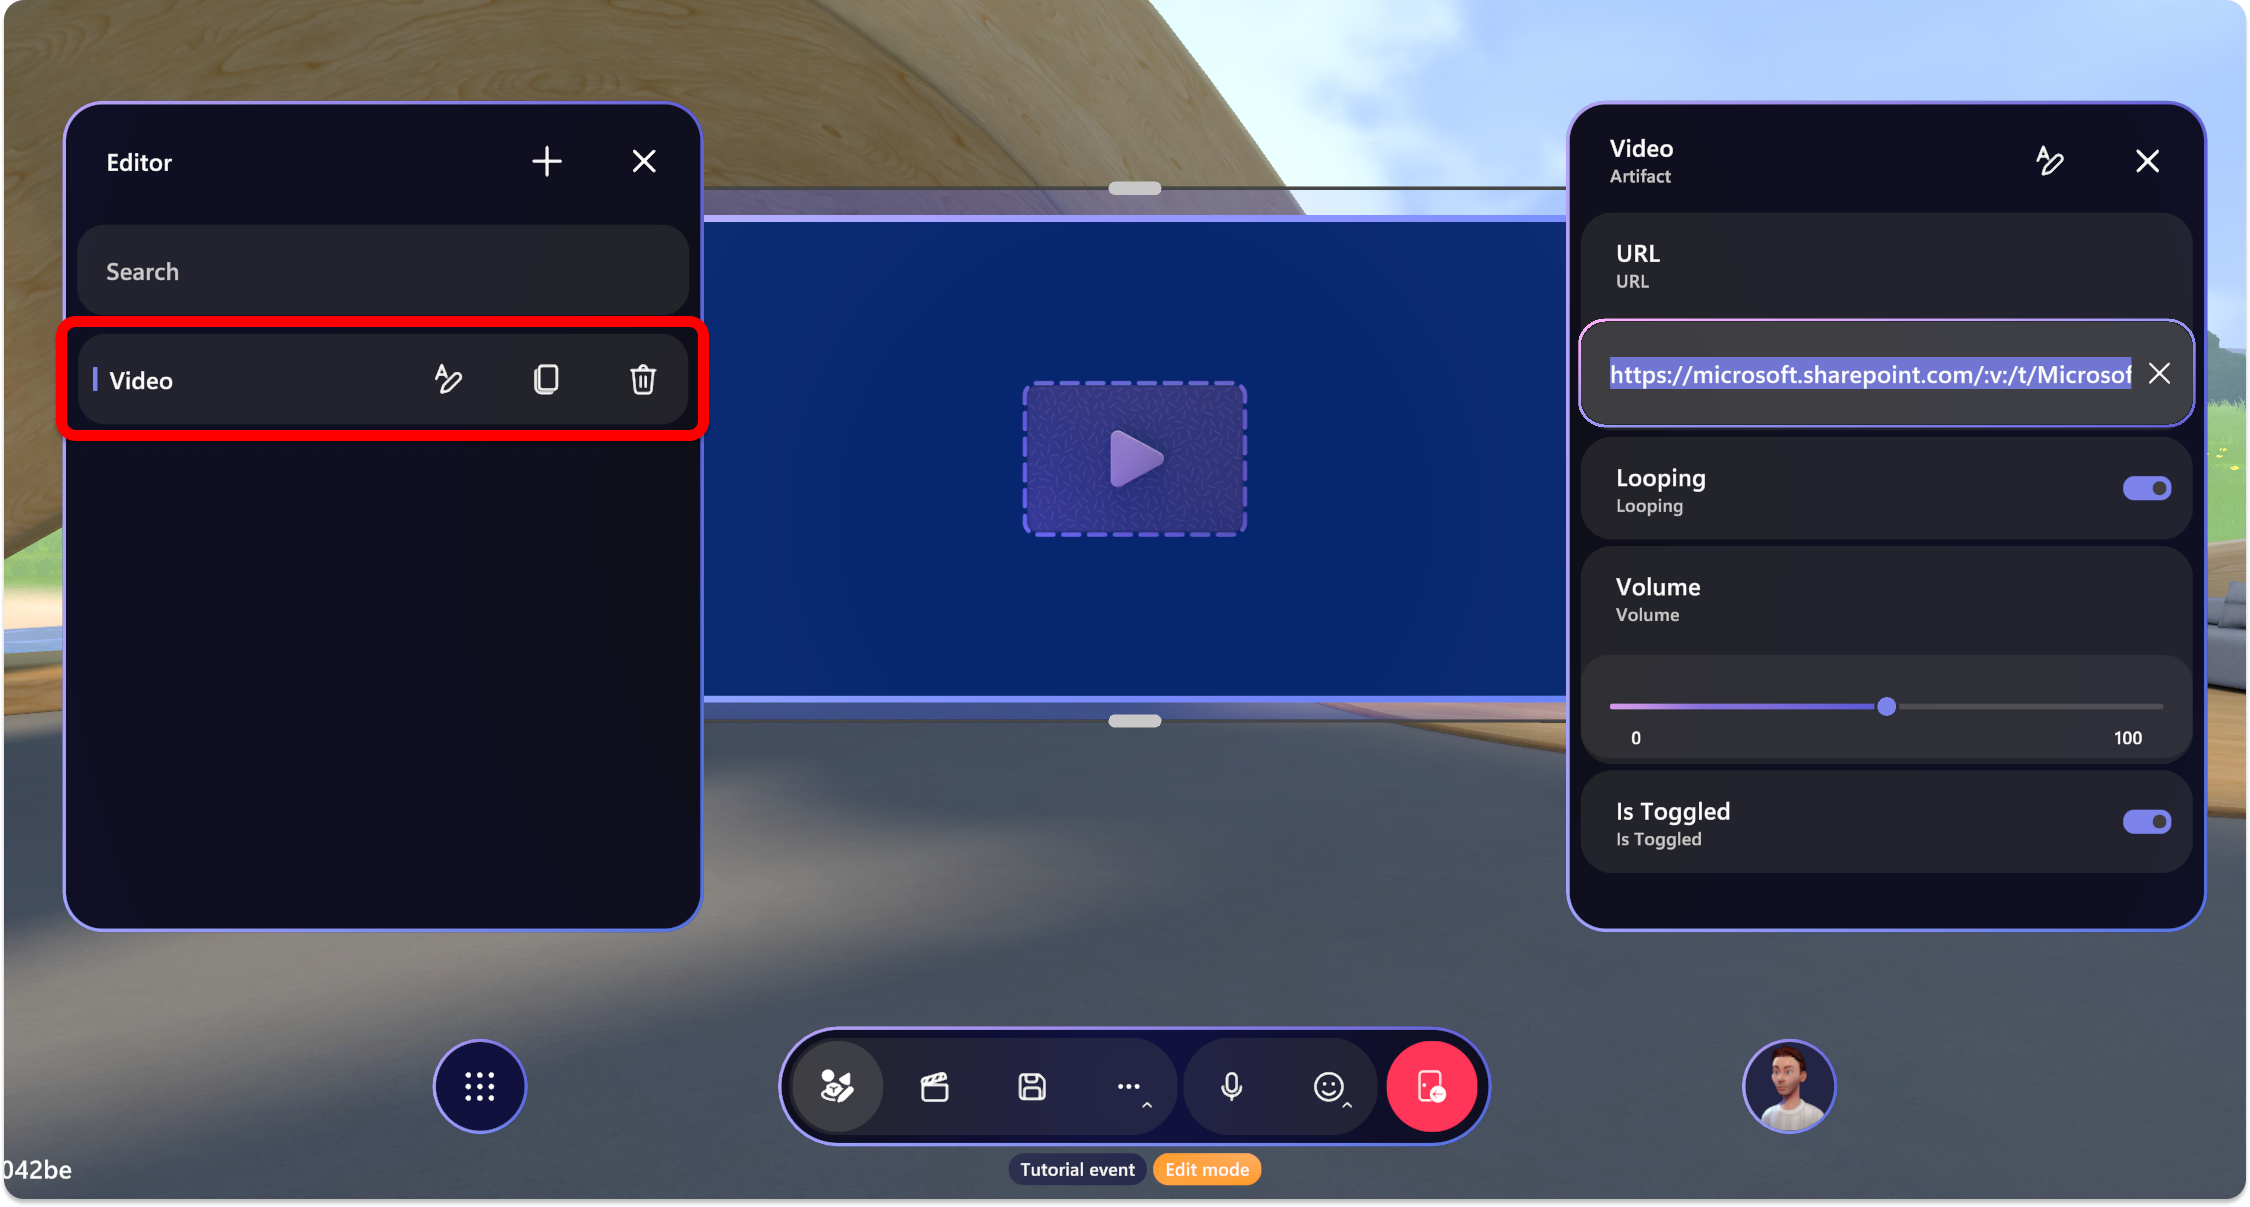Toggle the Is Toggled switch off
Screen dimensions: 2250x1207
(x=2146, y=822)
